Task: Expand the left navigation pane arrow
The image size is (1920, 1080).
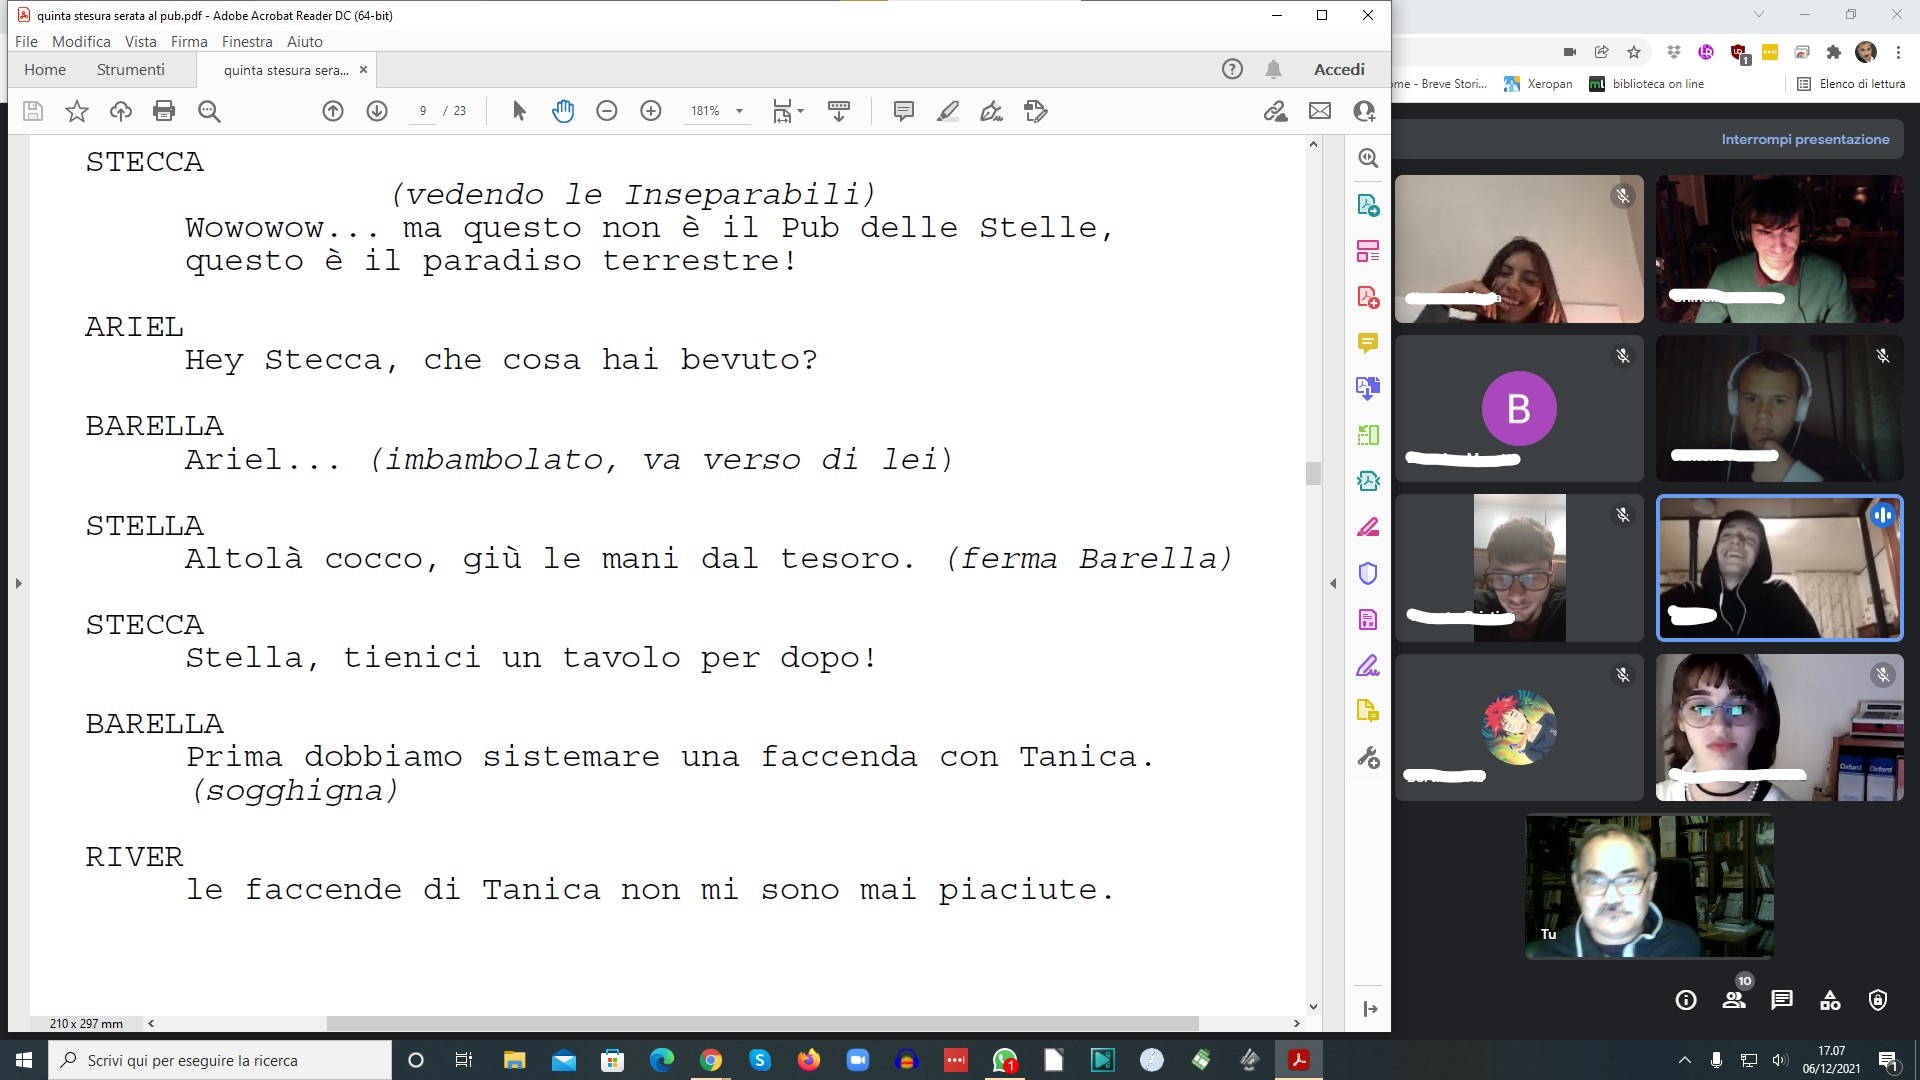Action: (18, 583)
